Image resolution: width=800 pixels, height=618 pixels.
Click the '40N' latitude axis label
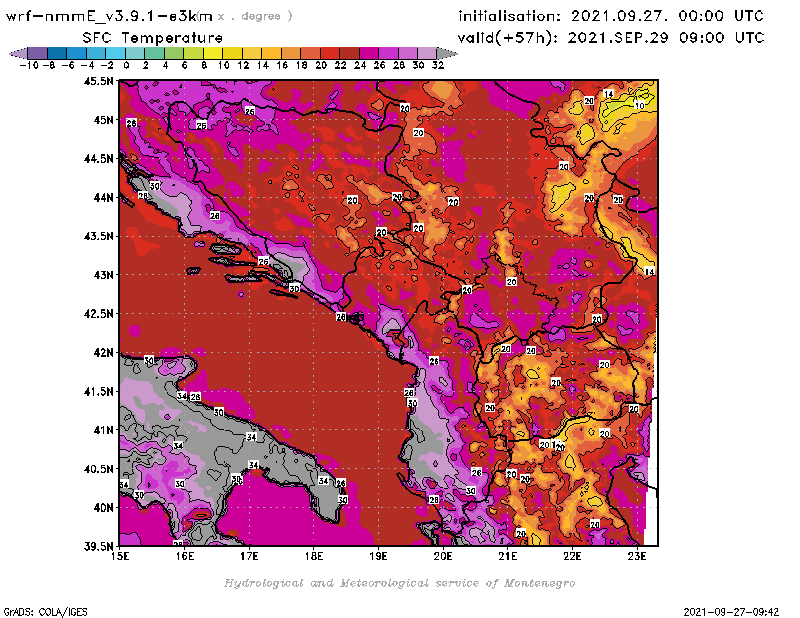tap(104, 508)
